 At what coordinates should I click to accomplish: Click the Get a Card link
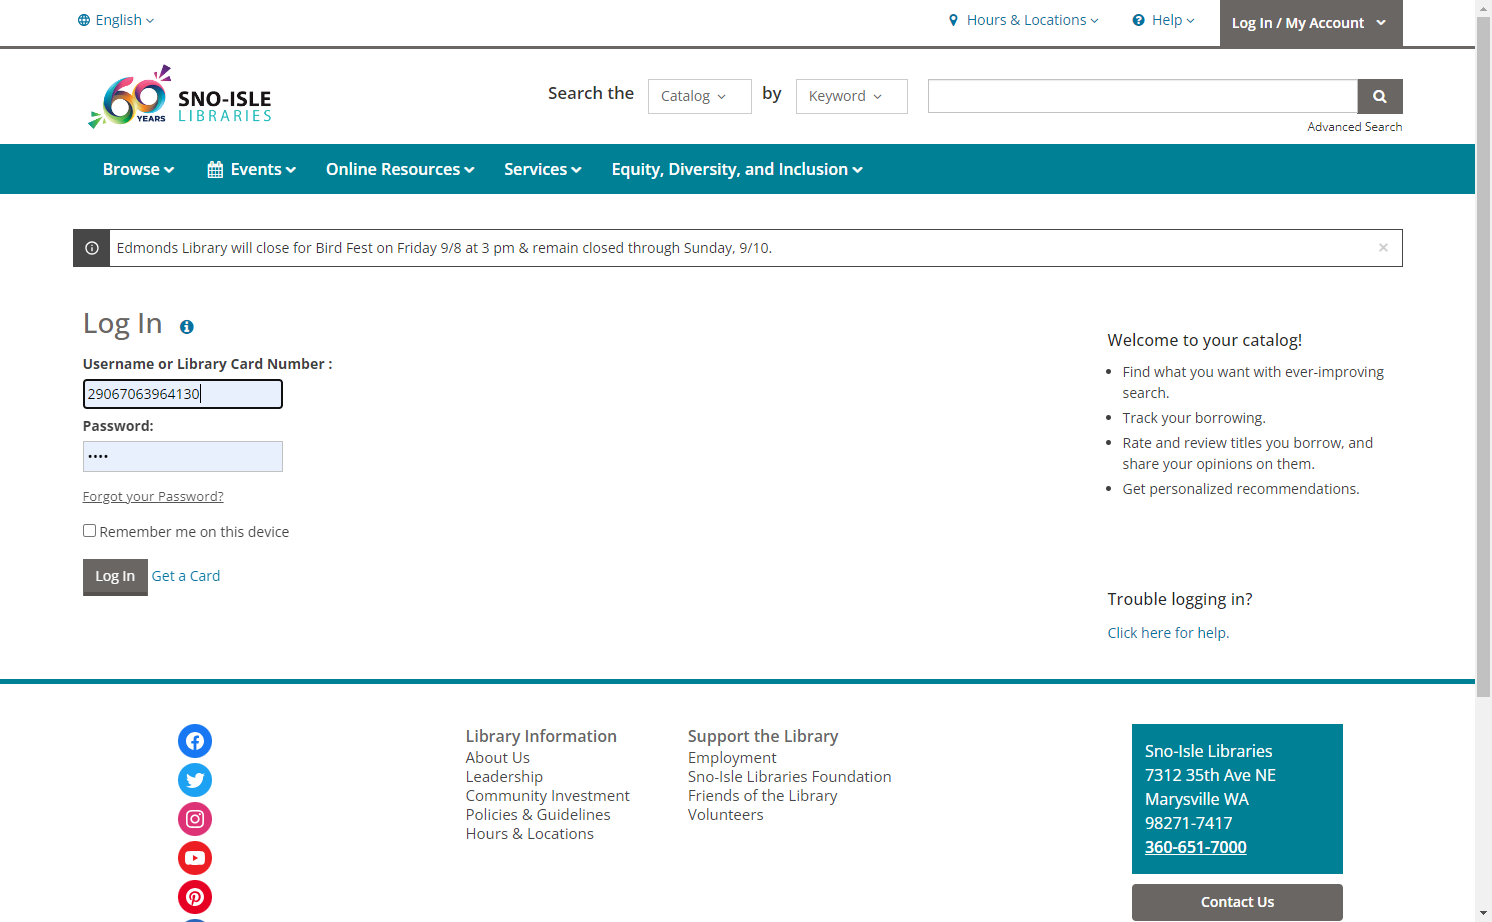[186, 576]
